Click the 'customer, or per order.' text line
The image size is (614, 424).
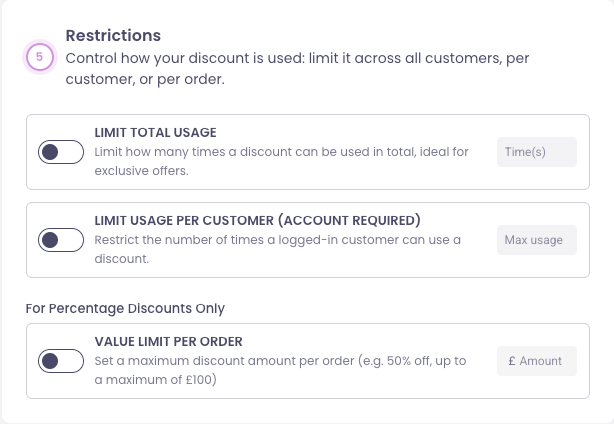coord(144,80)
